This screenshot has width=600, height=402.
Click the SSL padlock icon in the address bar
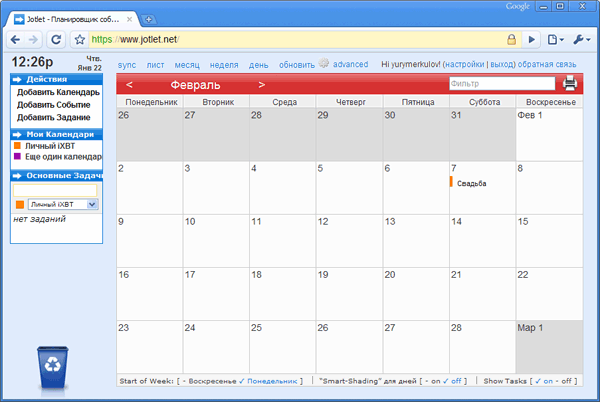click(511, 39)
